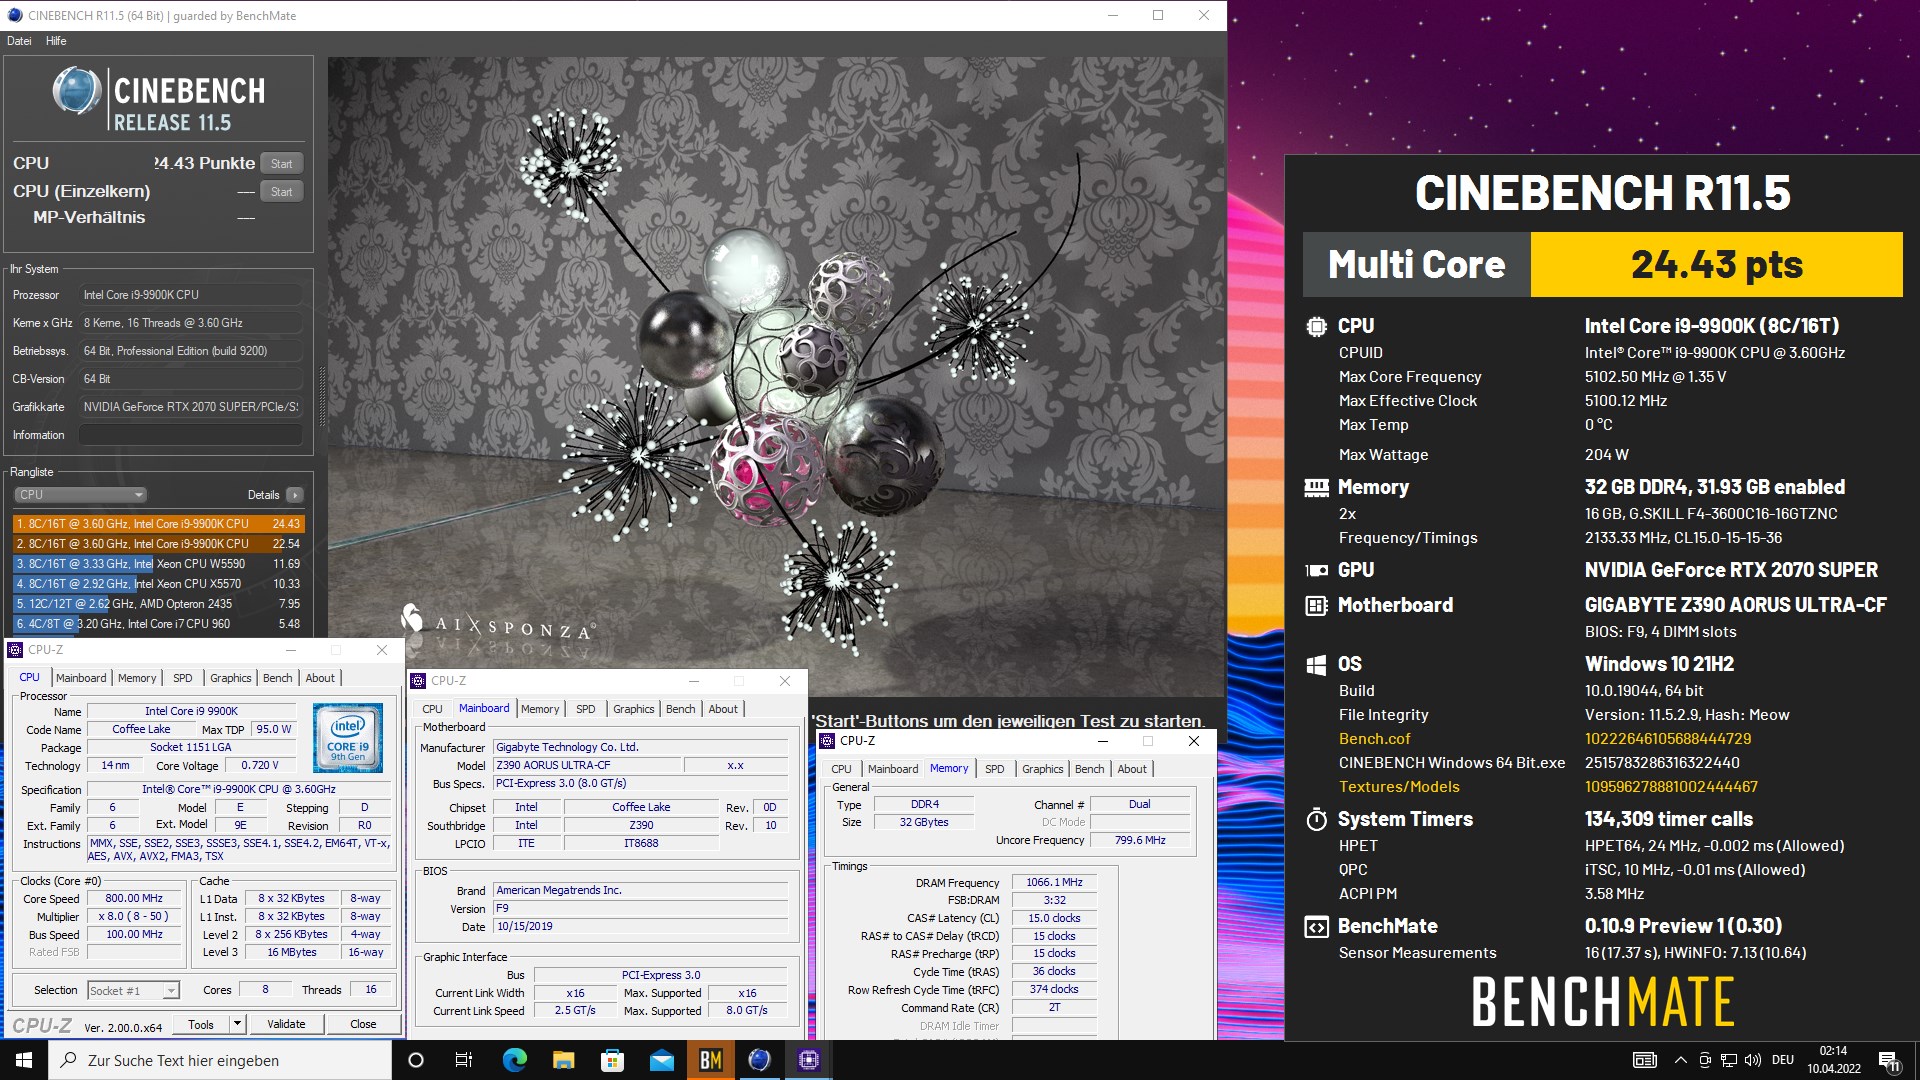The image size is (1920, 1080).
Task: Start the CPU (Einzelkern) single-core test
Action: (282, 192)
